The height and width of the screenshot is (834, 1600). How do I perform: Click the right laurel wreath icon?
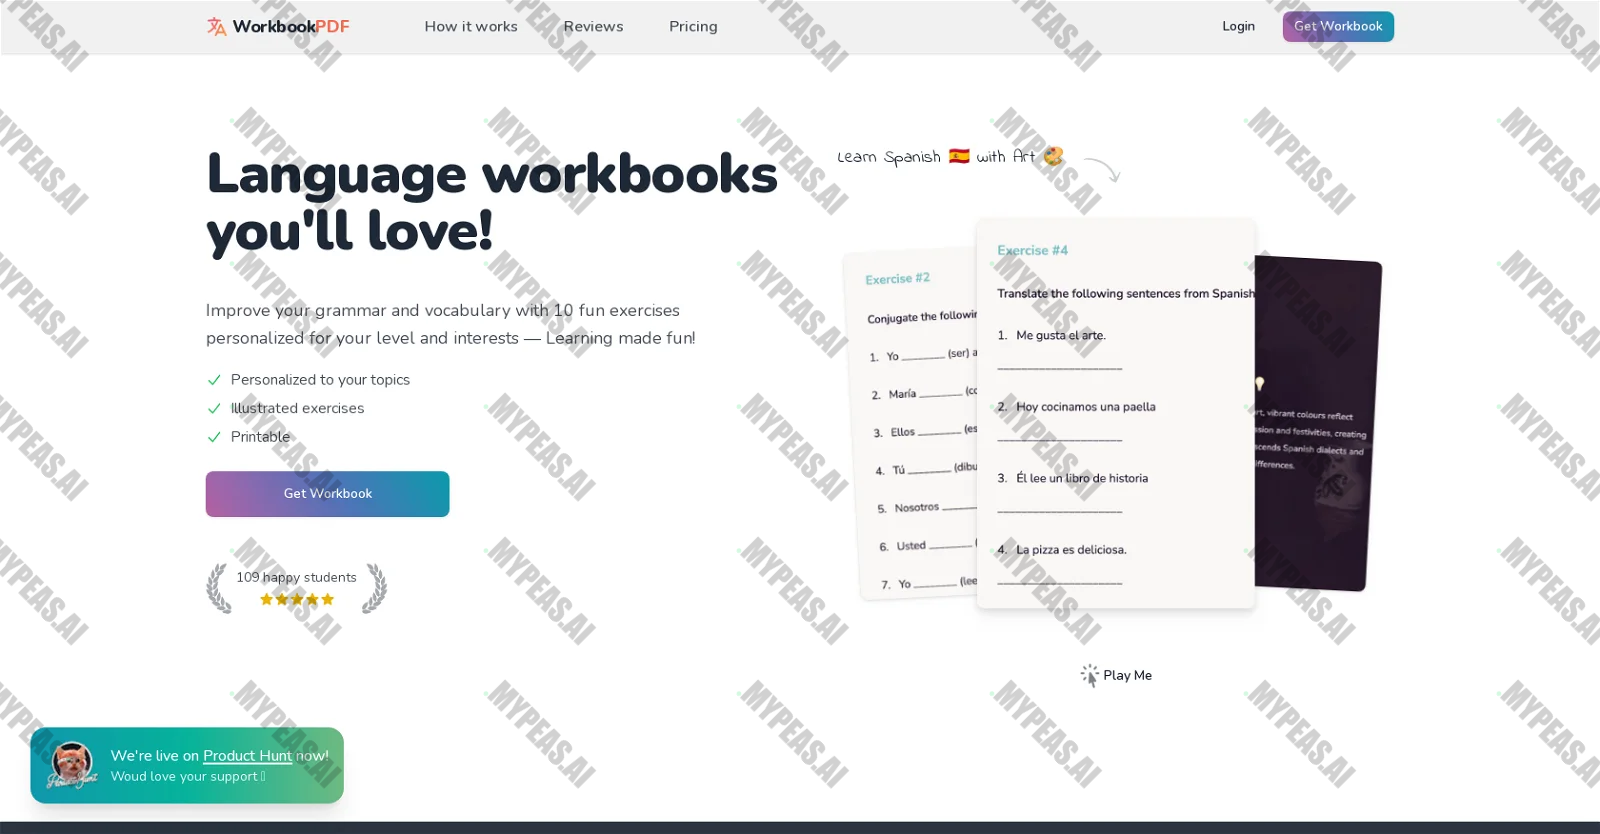[x=375, y=588]
